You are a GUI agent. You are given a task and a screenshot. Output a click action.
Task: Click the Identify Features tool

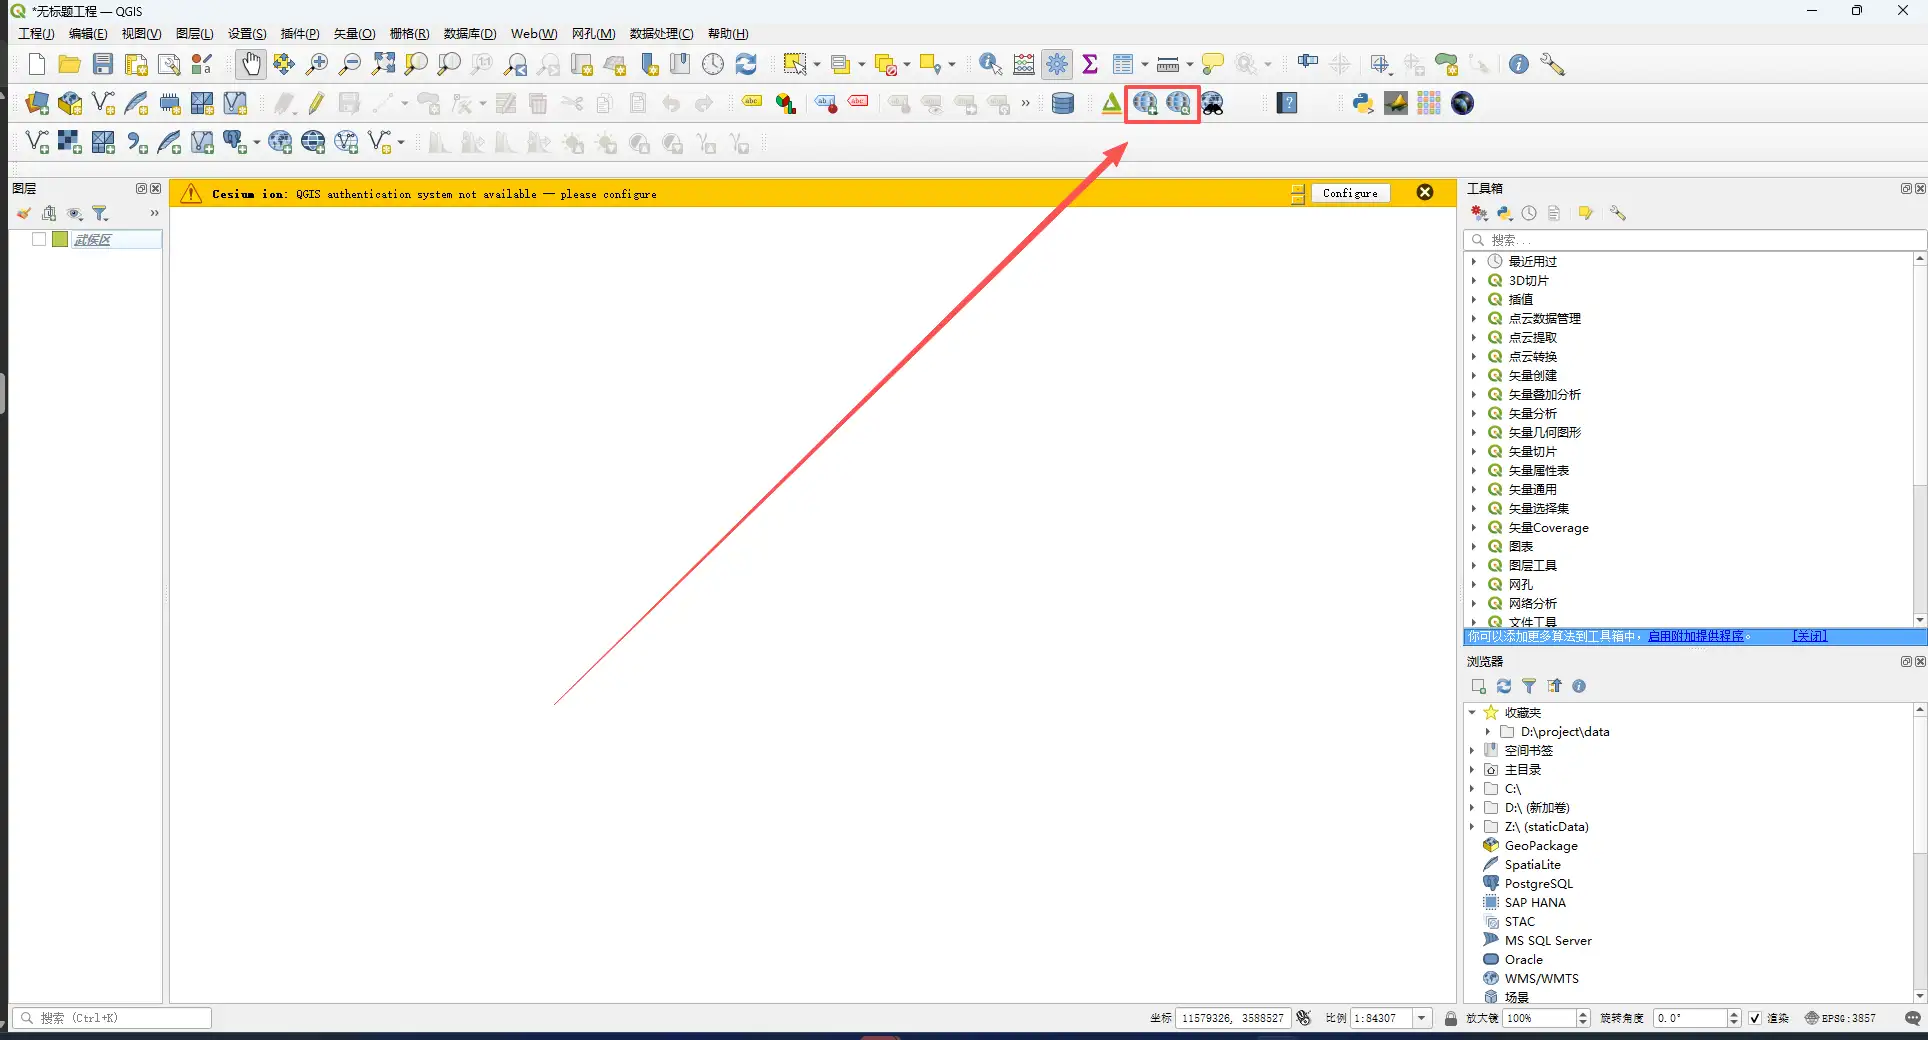pos(990,65)
